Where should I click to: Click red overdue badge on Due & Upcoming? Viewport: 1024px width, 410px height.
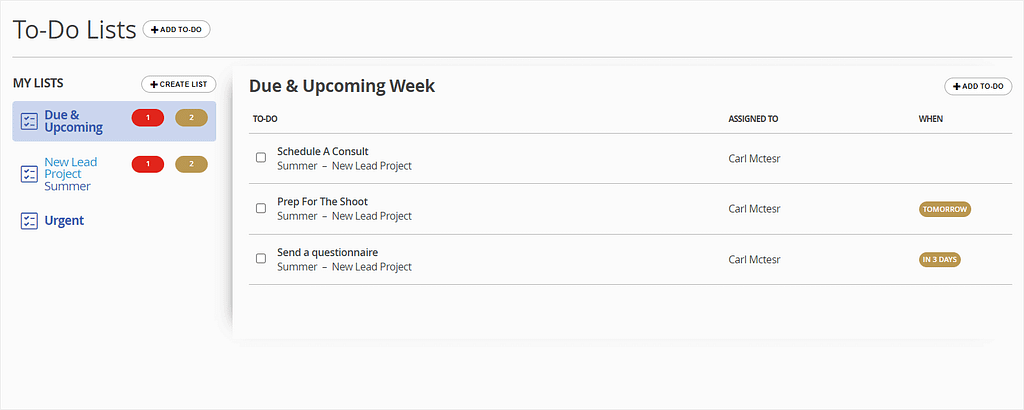pyautogui.click(x=147, y=118)
